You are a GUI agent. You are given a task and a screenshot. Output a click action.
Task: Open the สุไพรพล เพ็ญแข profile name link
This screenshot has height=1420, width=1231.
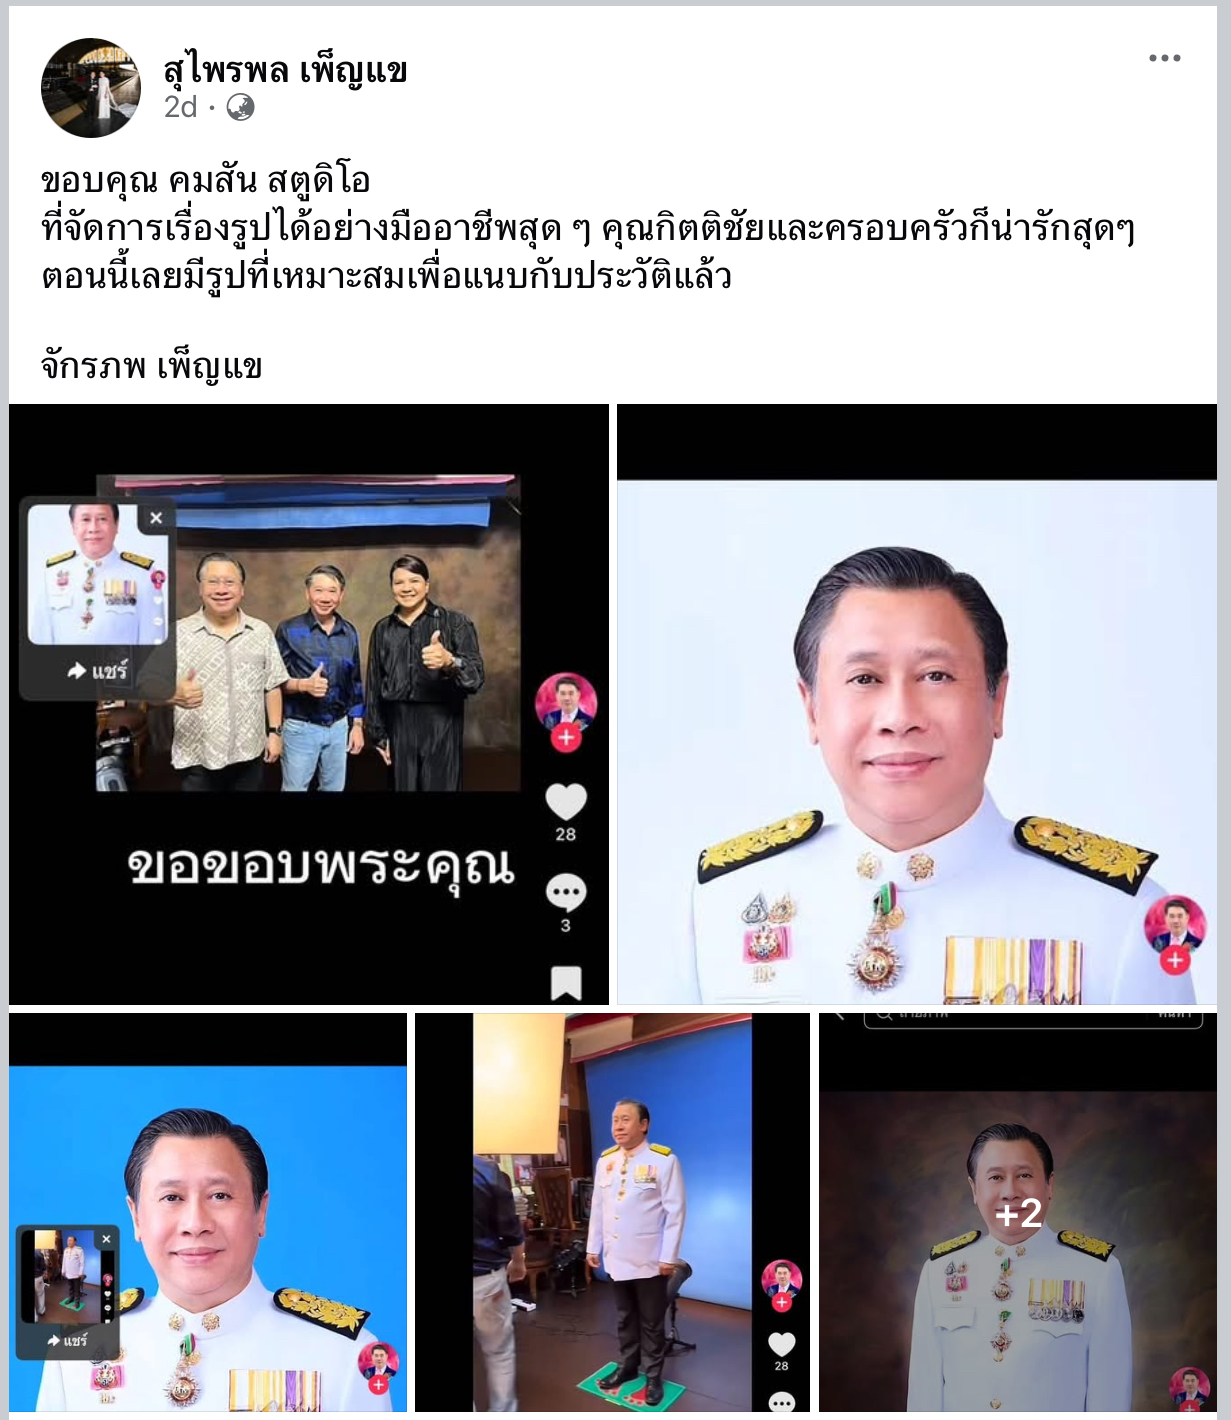tap(285, 70)
